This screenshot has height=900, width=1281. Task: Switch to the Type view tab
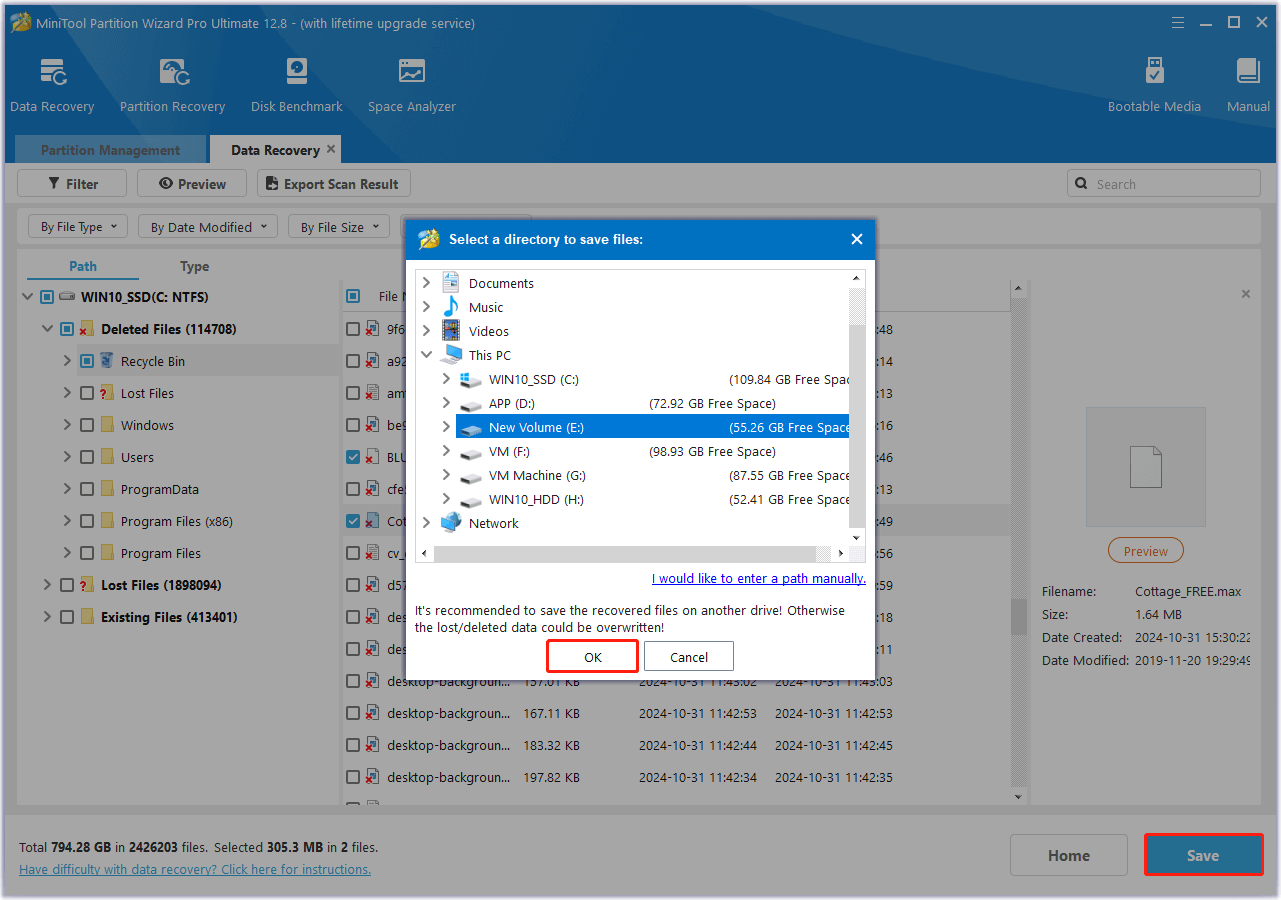(195, 266)
